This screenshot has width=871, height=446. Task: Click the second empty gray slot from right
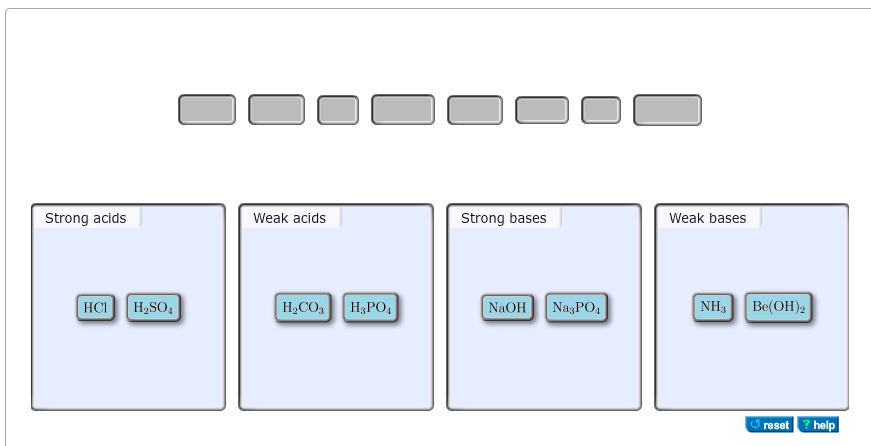point(601,110)
